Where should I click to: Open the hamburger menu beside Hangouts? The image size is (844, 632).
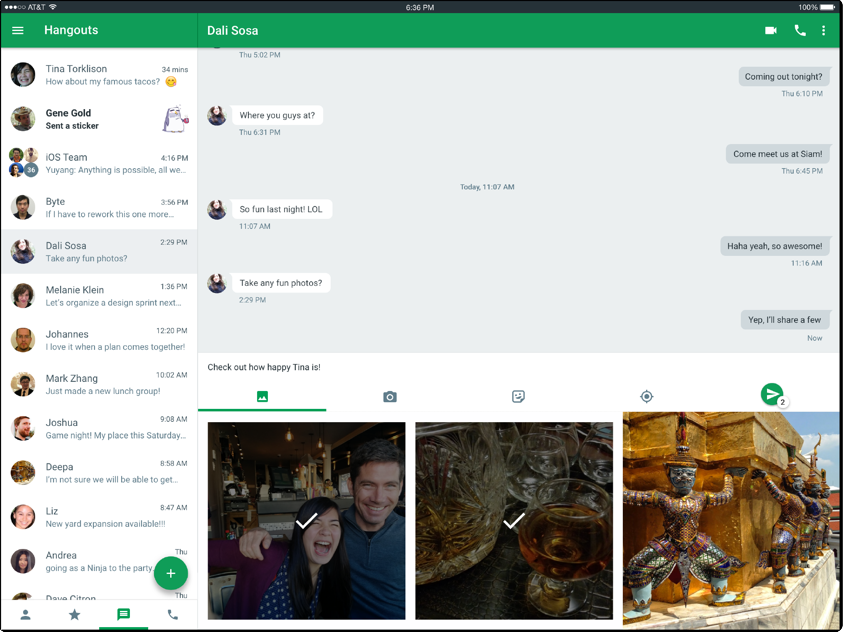pyautogui.click(x=18, y=30)
